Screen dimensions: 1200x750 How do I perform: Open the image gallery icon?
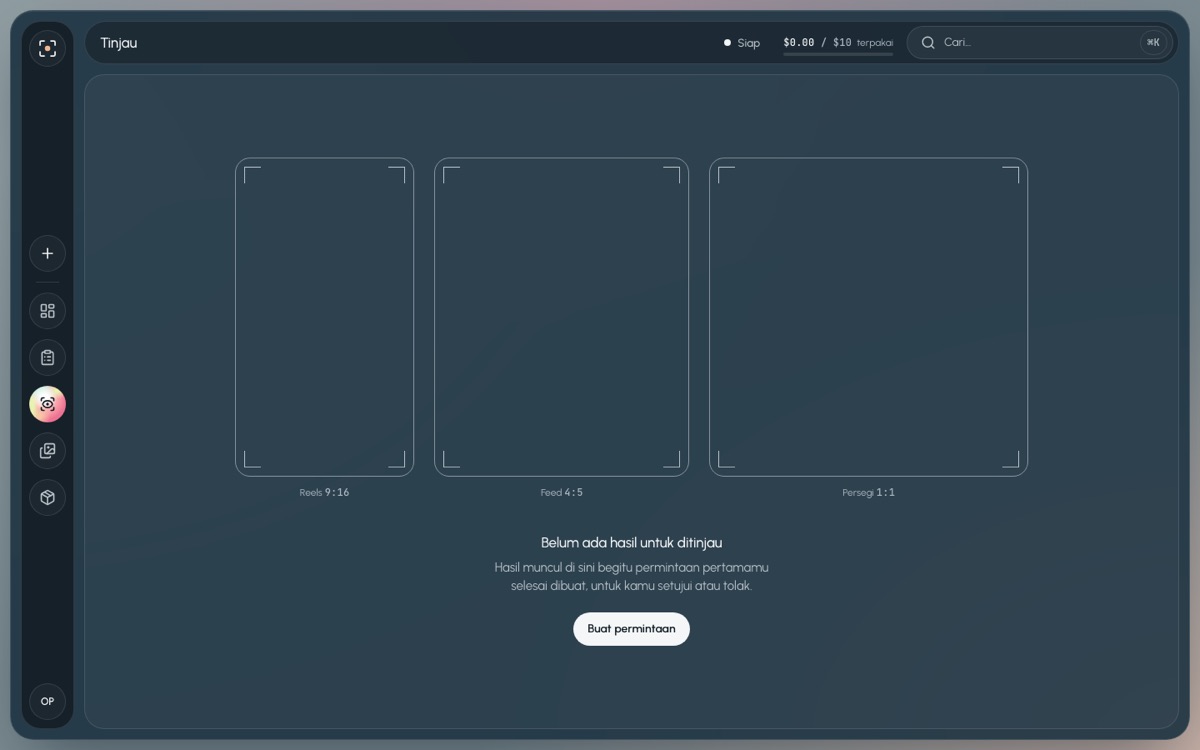(x=47, y=451)
